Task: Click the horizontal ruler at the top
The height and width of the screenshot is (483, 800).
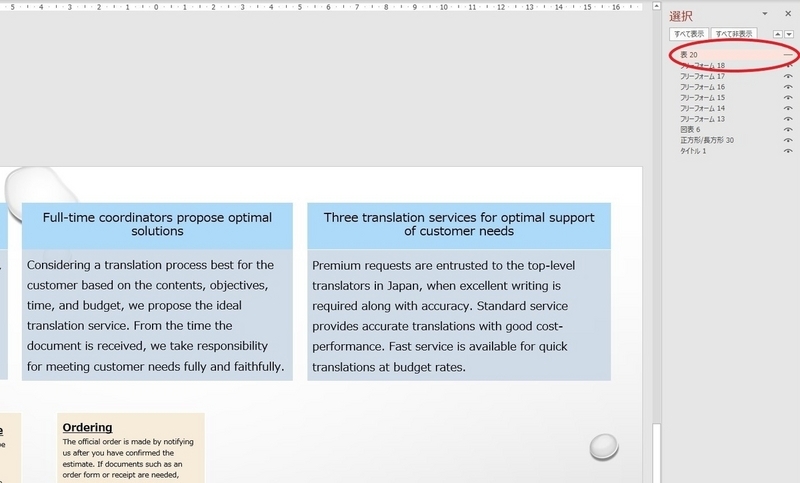Action: point(321,7)
